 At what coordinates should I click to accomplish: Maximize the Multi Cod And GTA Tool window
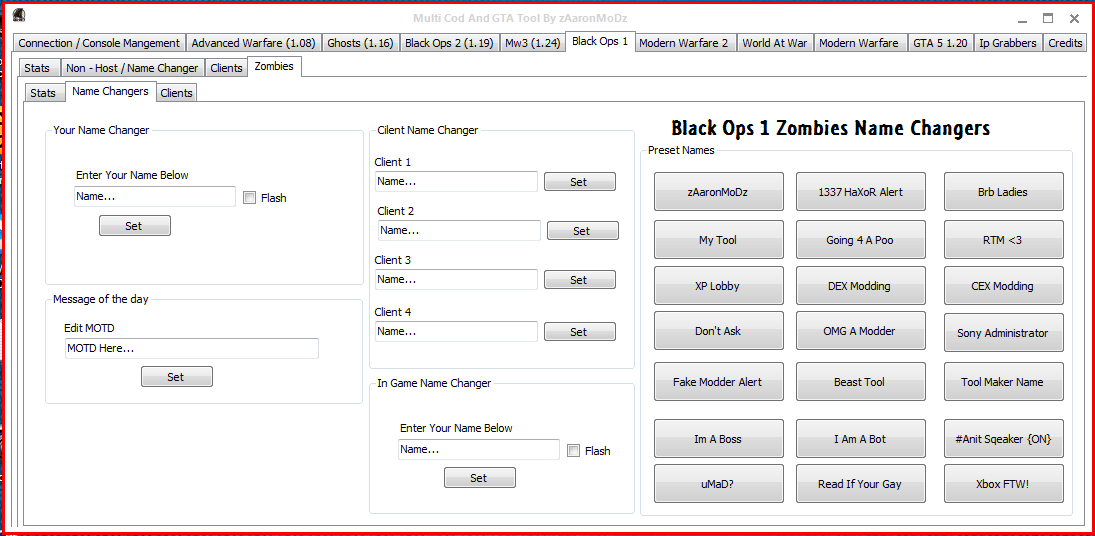(1048, 18)
